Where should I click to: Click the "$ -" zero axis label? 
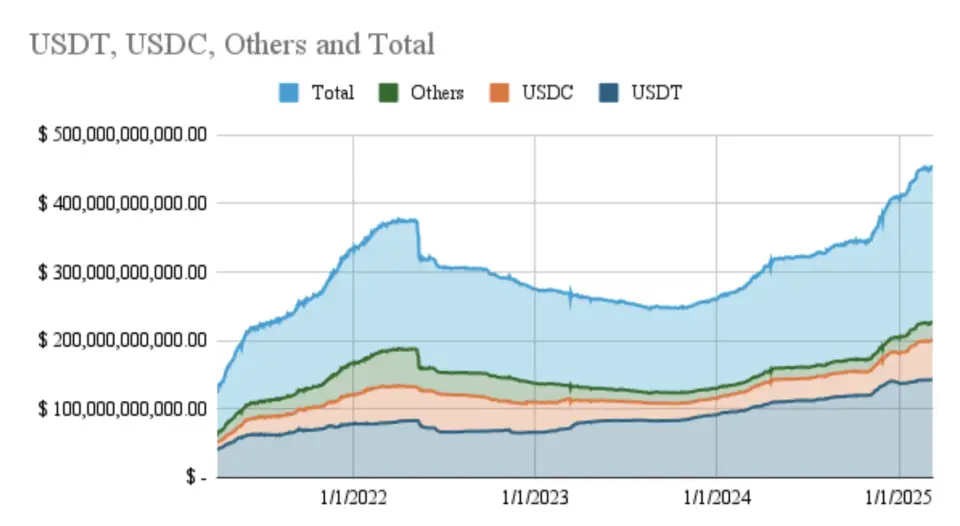195,478
